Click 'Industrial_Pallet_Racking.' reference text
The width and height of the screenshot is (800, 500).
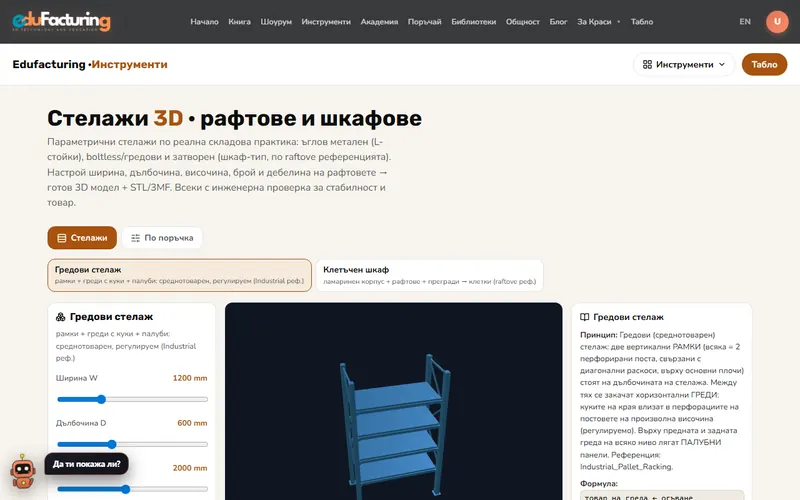click(x=626, y=466)
